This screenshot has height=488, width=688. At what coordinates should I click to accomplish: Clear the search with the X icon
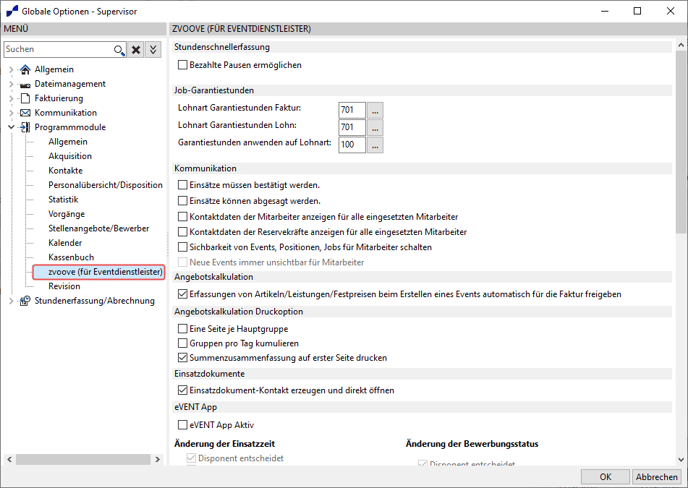136,50
